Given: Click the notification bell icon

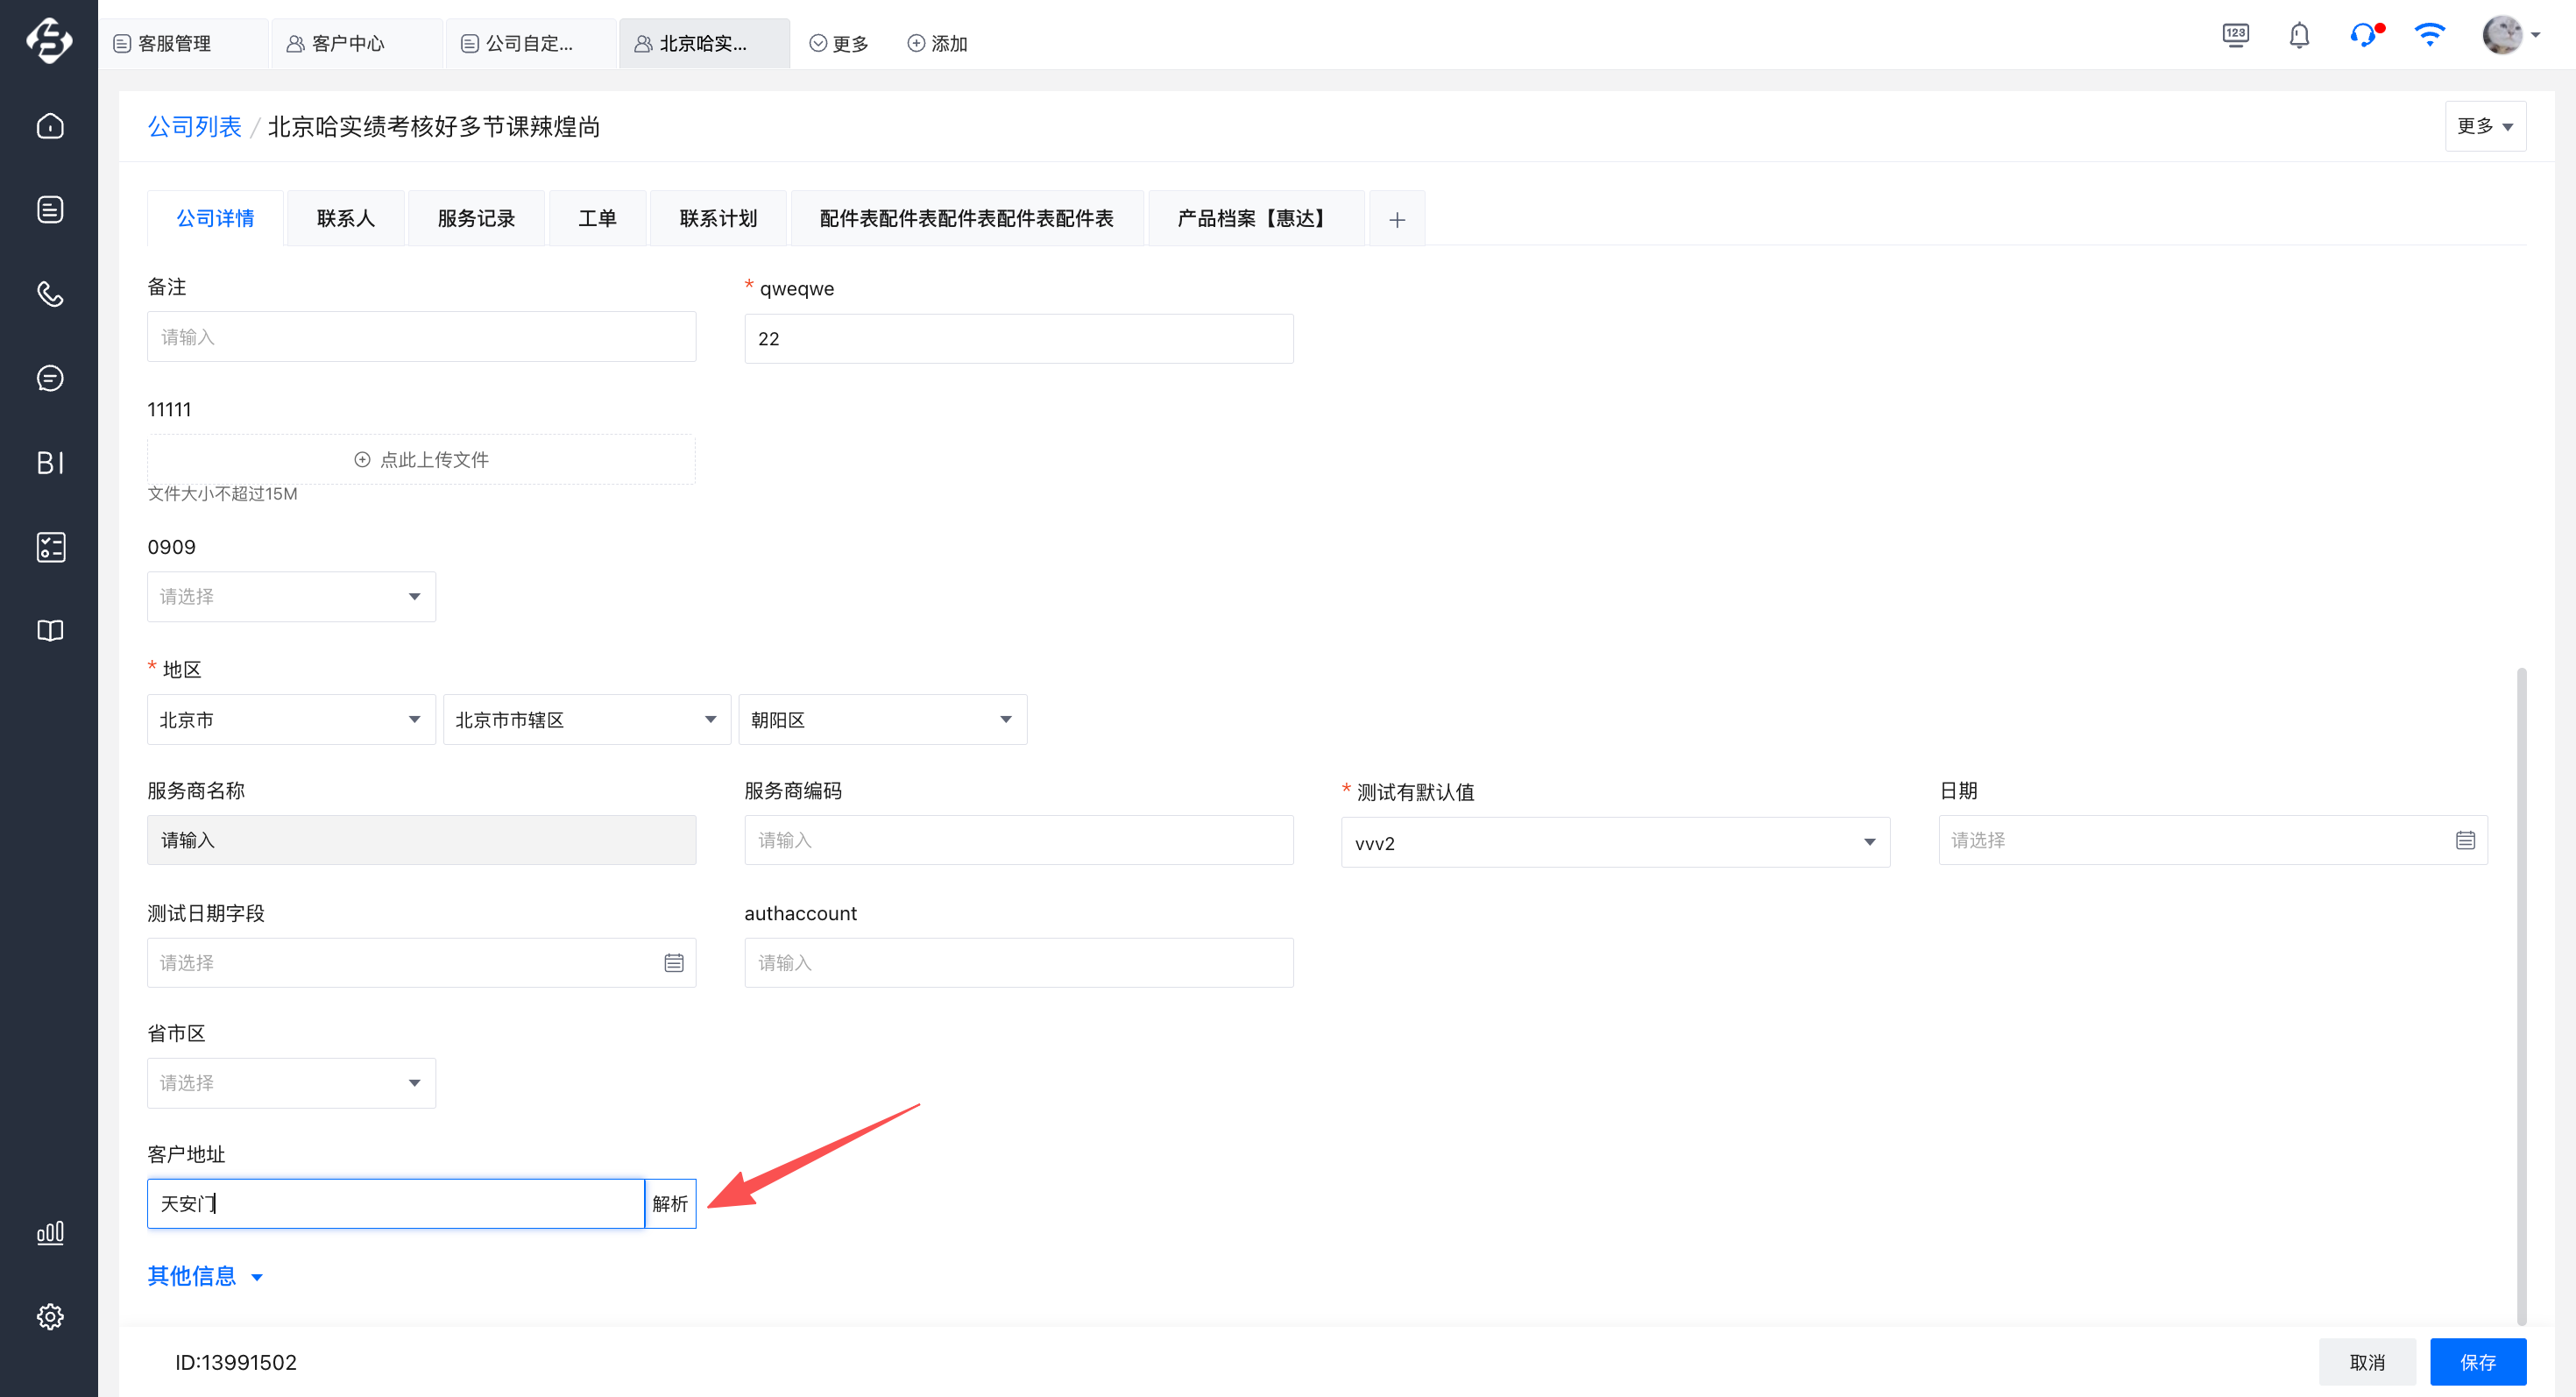Looking at the screenshot, I should pyautogui.click(x=2299, y=36).
